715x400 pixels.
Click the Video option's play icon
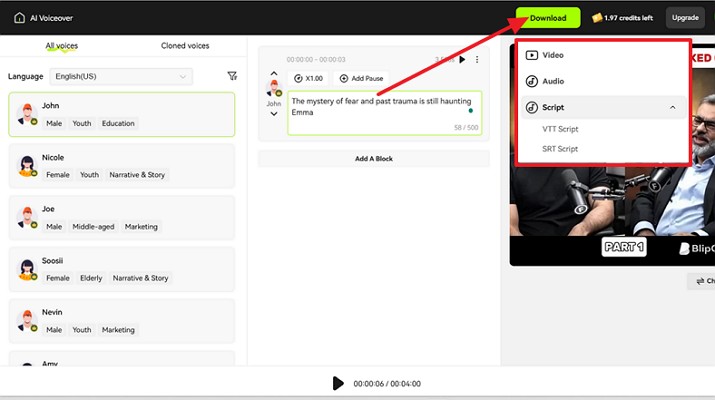tap(532, 55)
